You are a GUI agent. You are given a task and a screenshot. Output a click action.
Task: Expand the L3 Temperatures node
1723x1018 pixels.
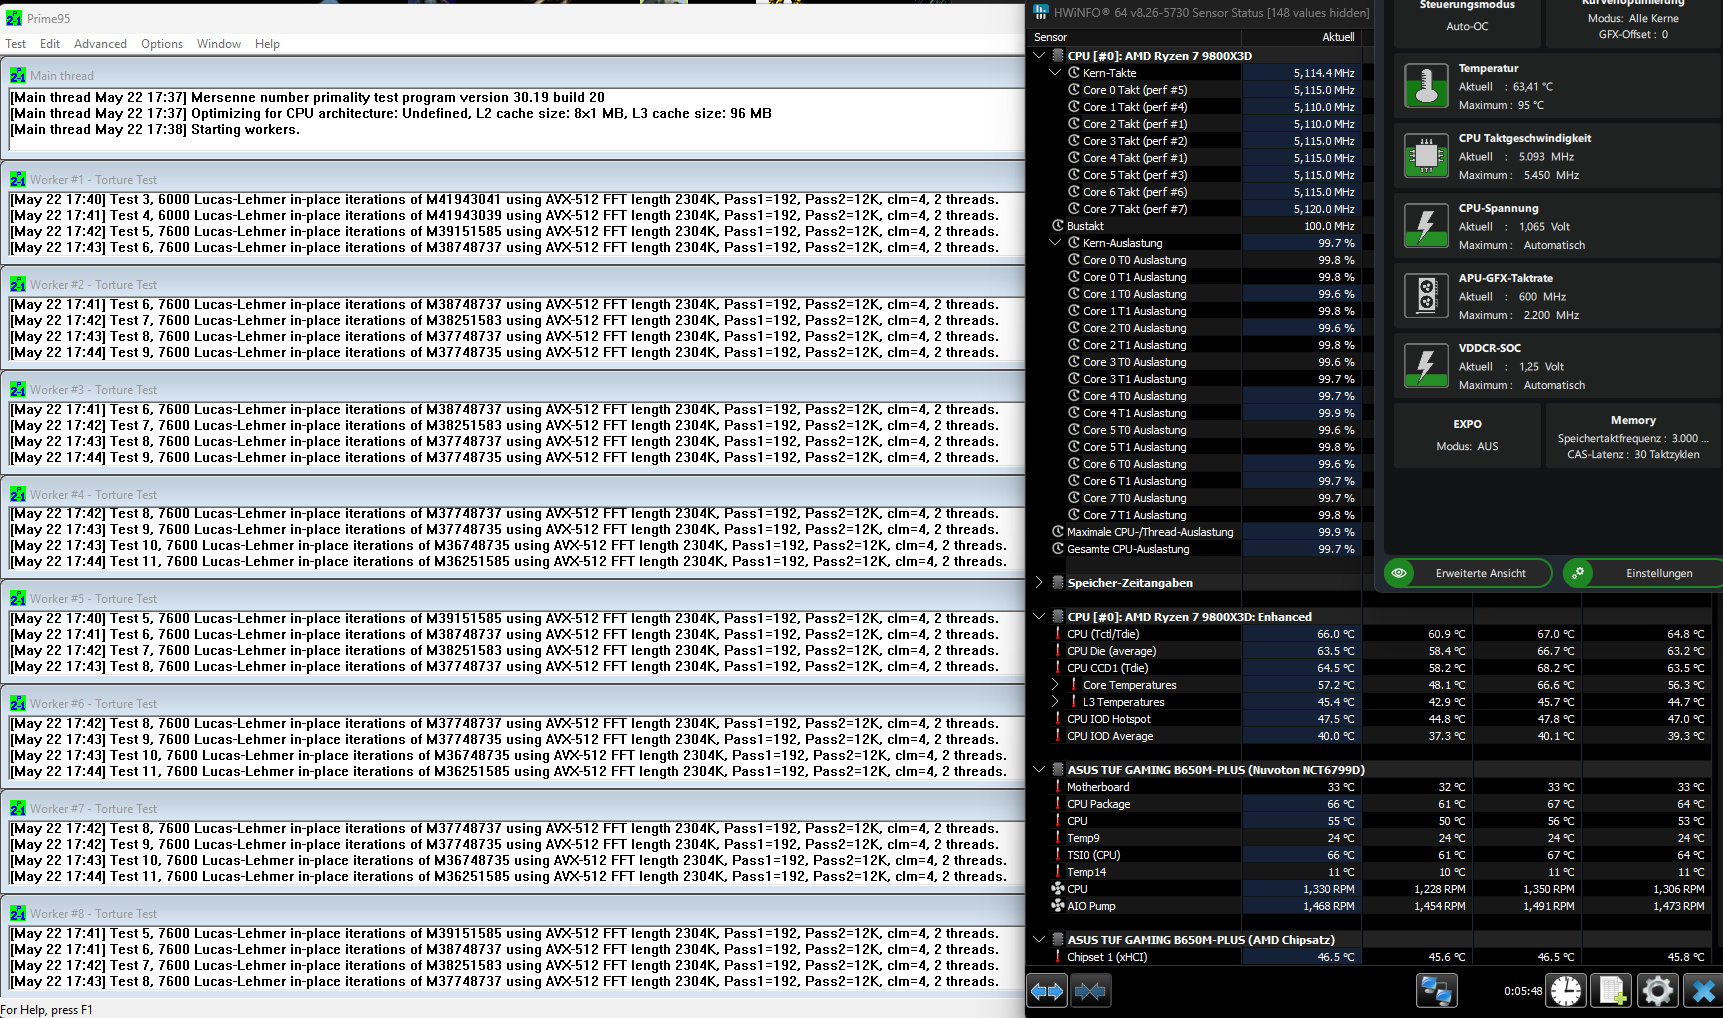point(1055,701)
